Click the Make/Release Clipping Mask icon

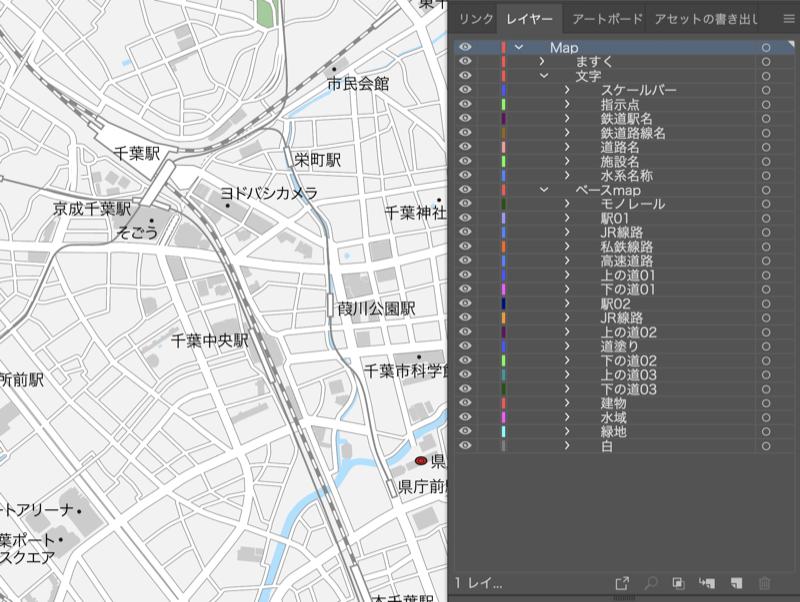[x=678, y=582]
